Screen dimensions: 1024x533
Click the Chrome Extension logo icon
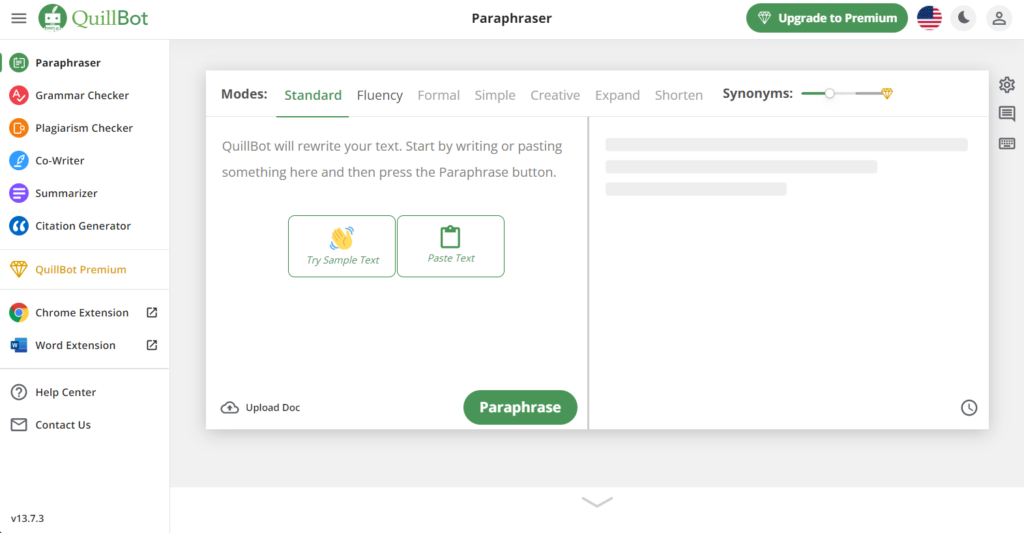click(19, 313)
